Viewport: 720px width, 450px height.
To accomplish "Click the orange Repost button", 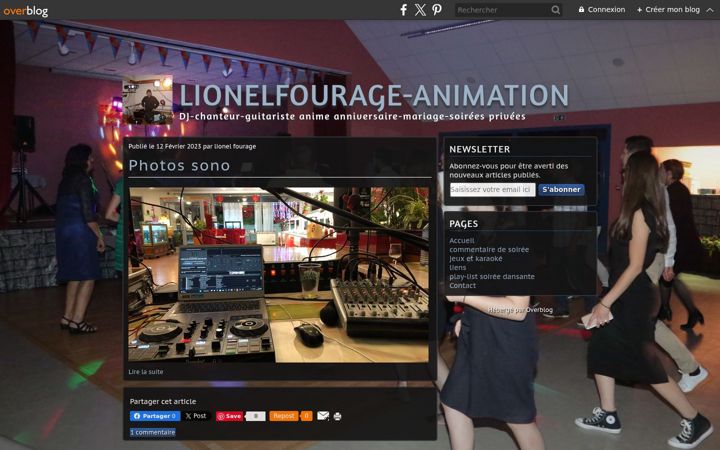I will tap(283, 416).
